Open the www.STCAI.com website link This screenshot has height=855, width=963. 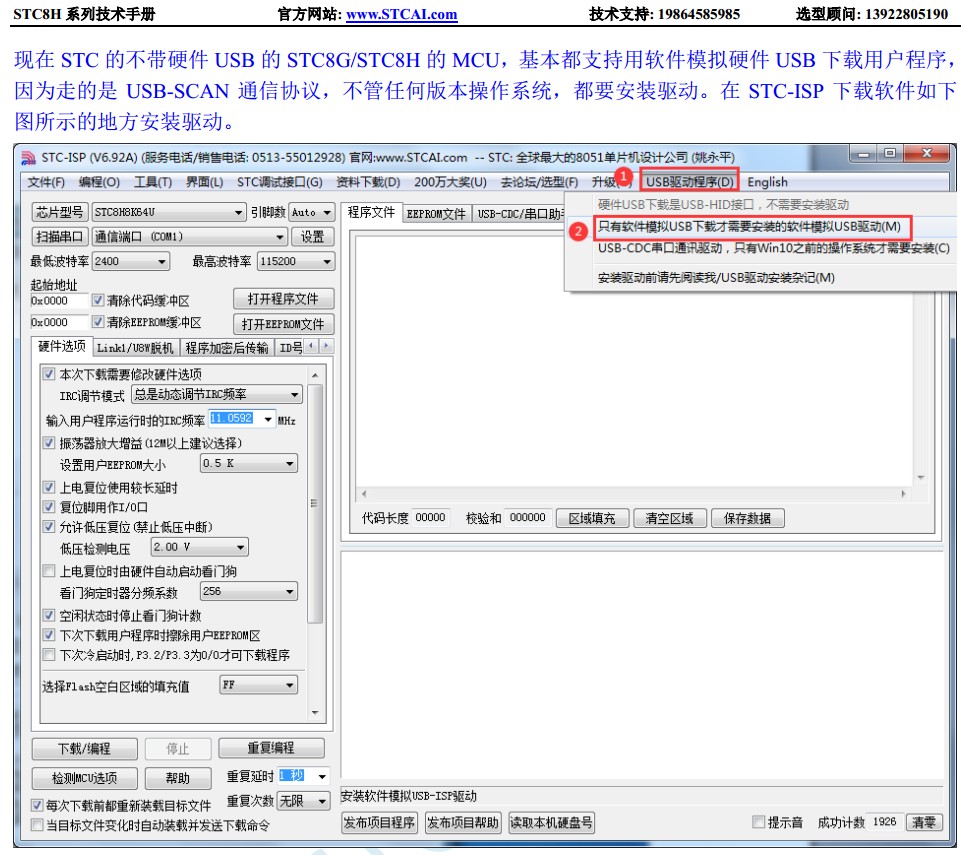(x=402, y=14)
